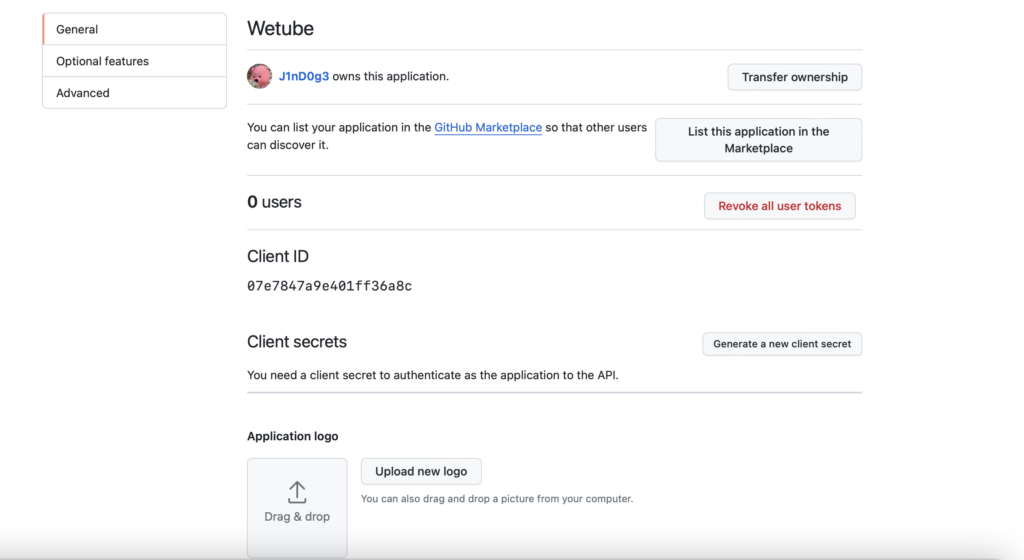Open the J1nD0g3 owner profile link
Viewport: 1024px width, 560px height.
304,76
